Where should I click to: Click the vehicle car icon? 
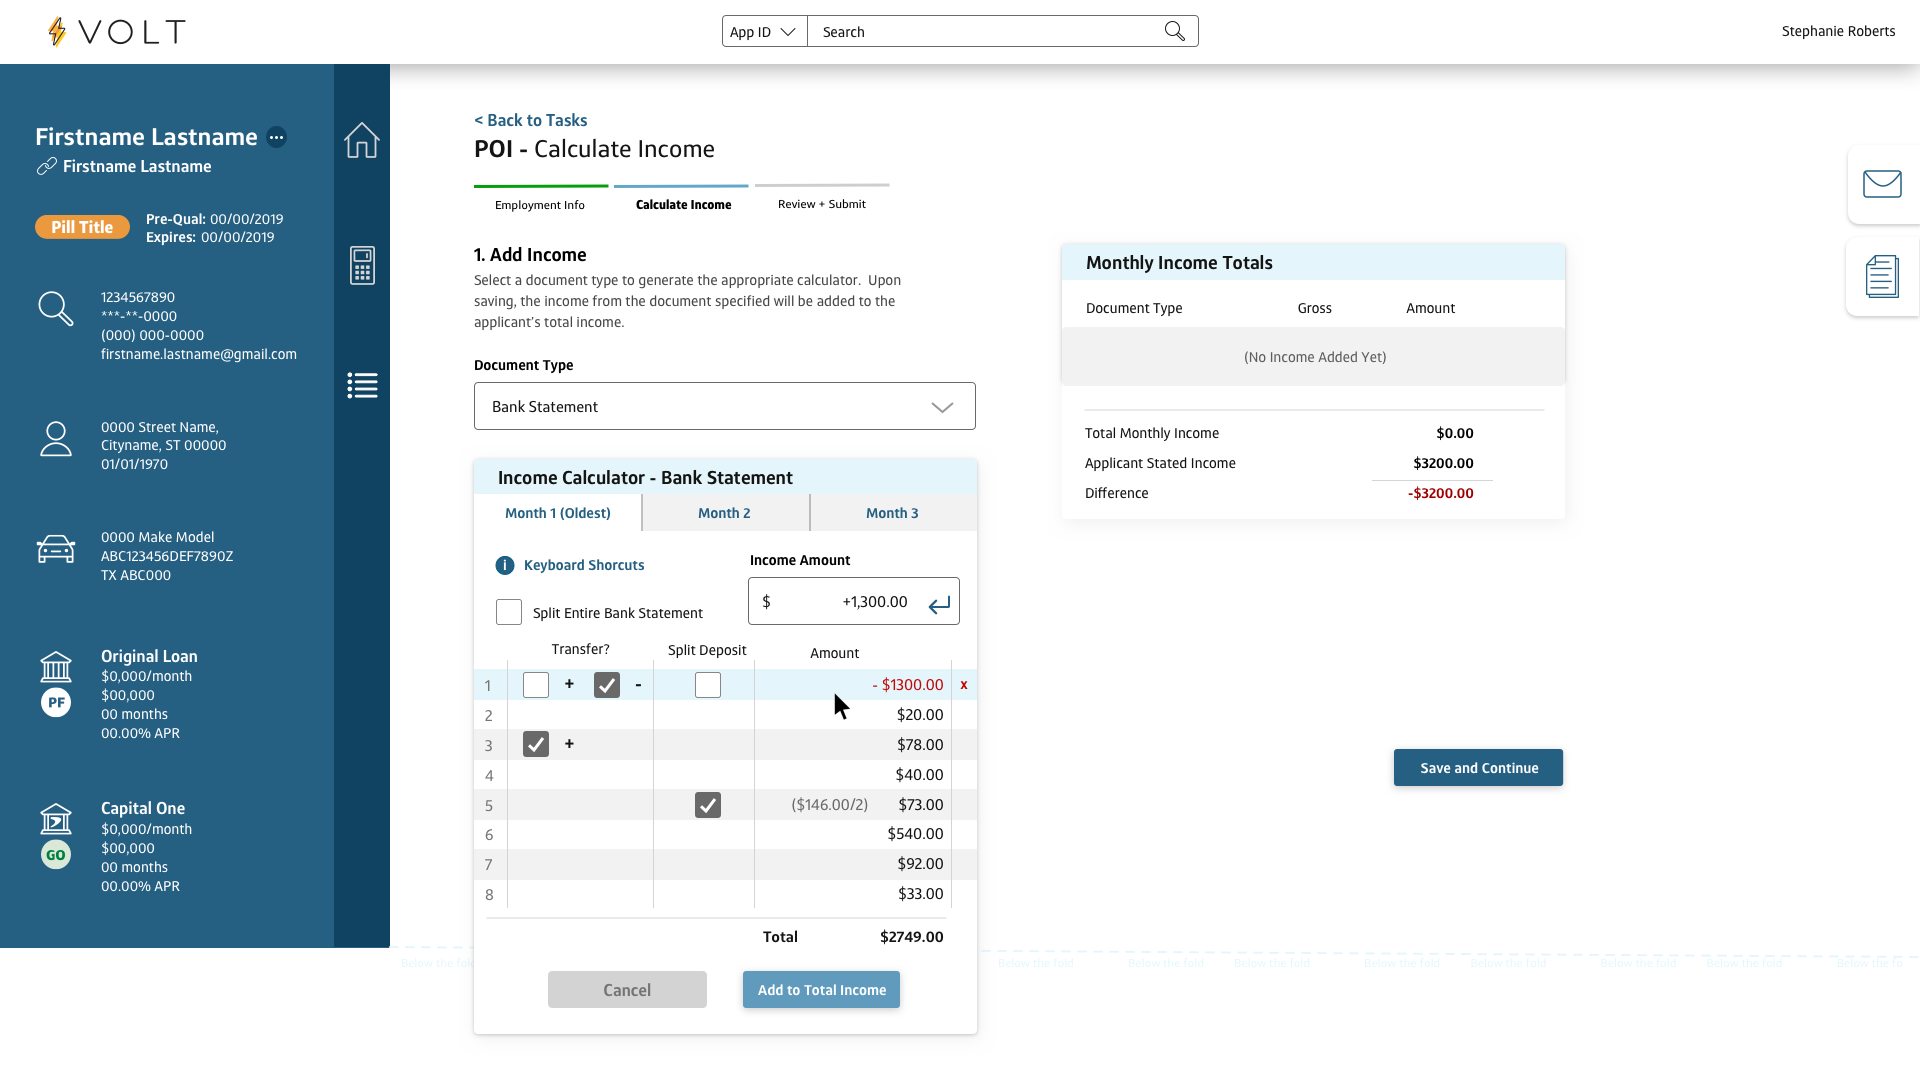coord(56,548)
